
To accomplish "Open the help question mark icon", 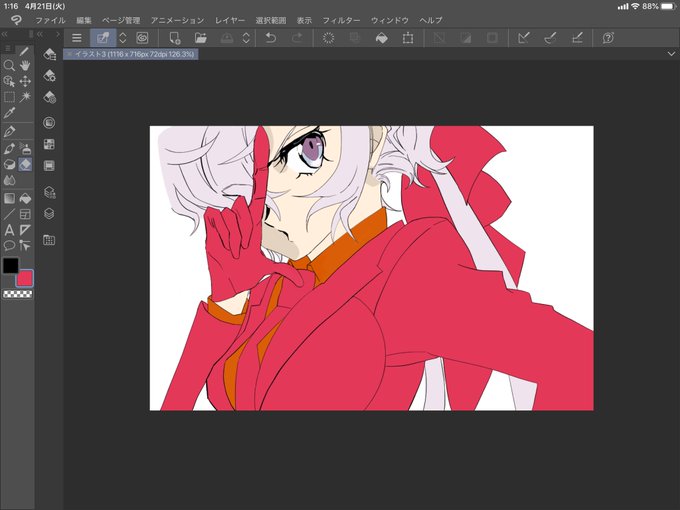I will pos(608,38).
